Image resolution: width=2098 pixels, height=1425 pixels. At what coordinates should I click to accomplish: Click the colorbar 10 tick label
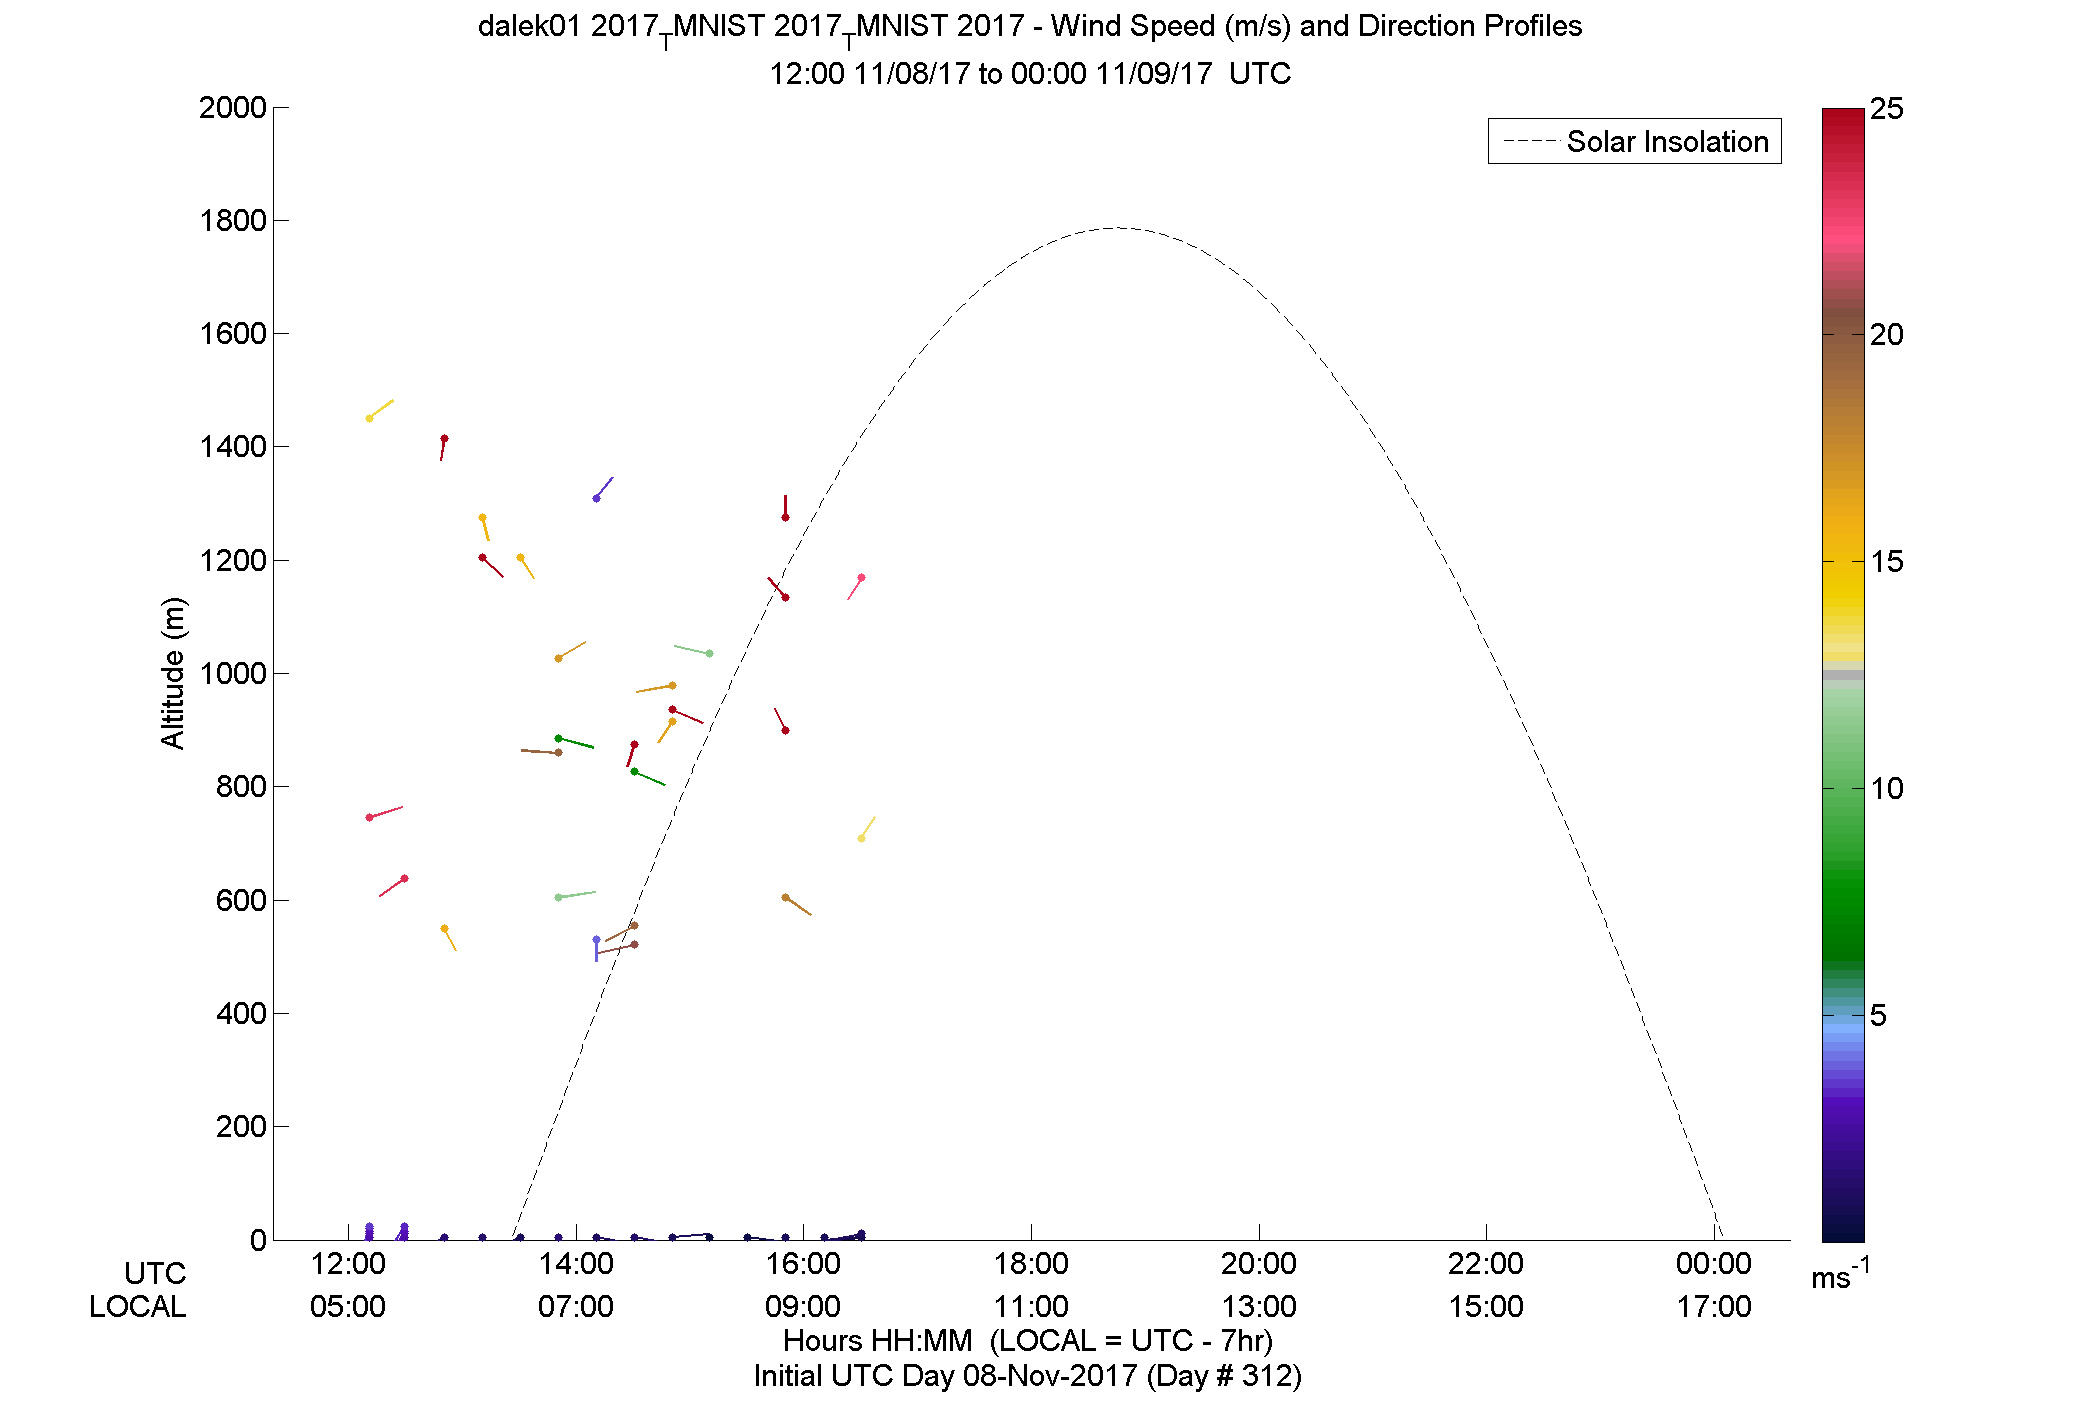click(x=1886, y=789)
